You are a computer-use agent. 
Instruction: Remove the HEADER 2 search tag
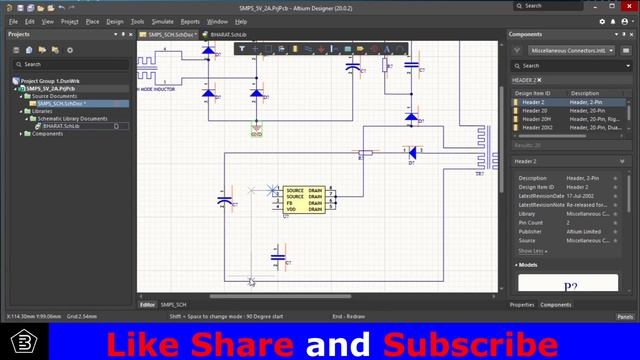click(x=539, y=80)
